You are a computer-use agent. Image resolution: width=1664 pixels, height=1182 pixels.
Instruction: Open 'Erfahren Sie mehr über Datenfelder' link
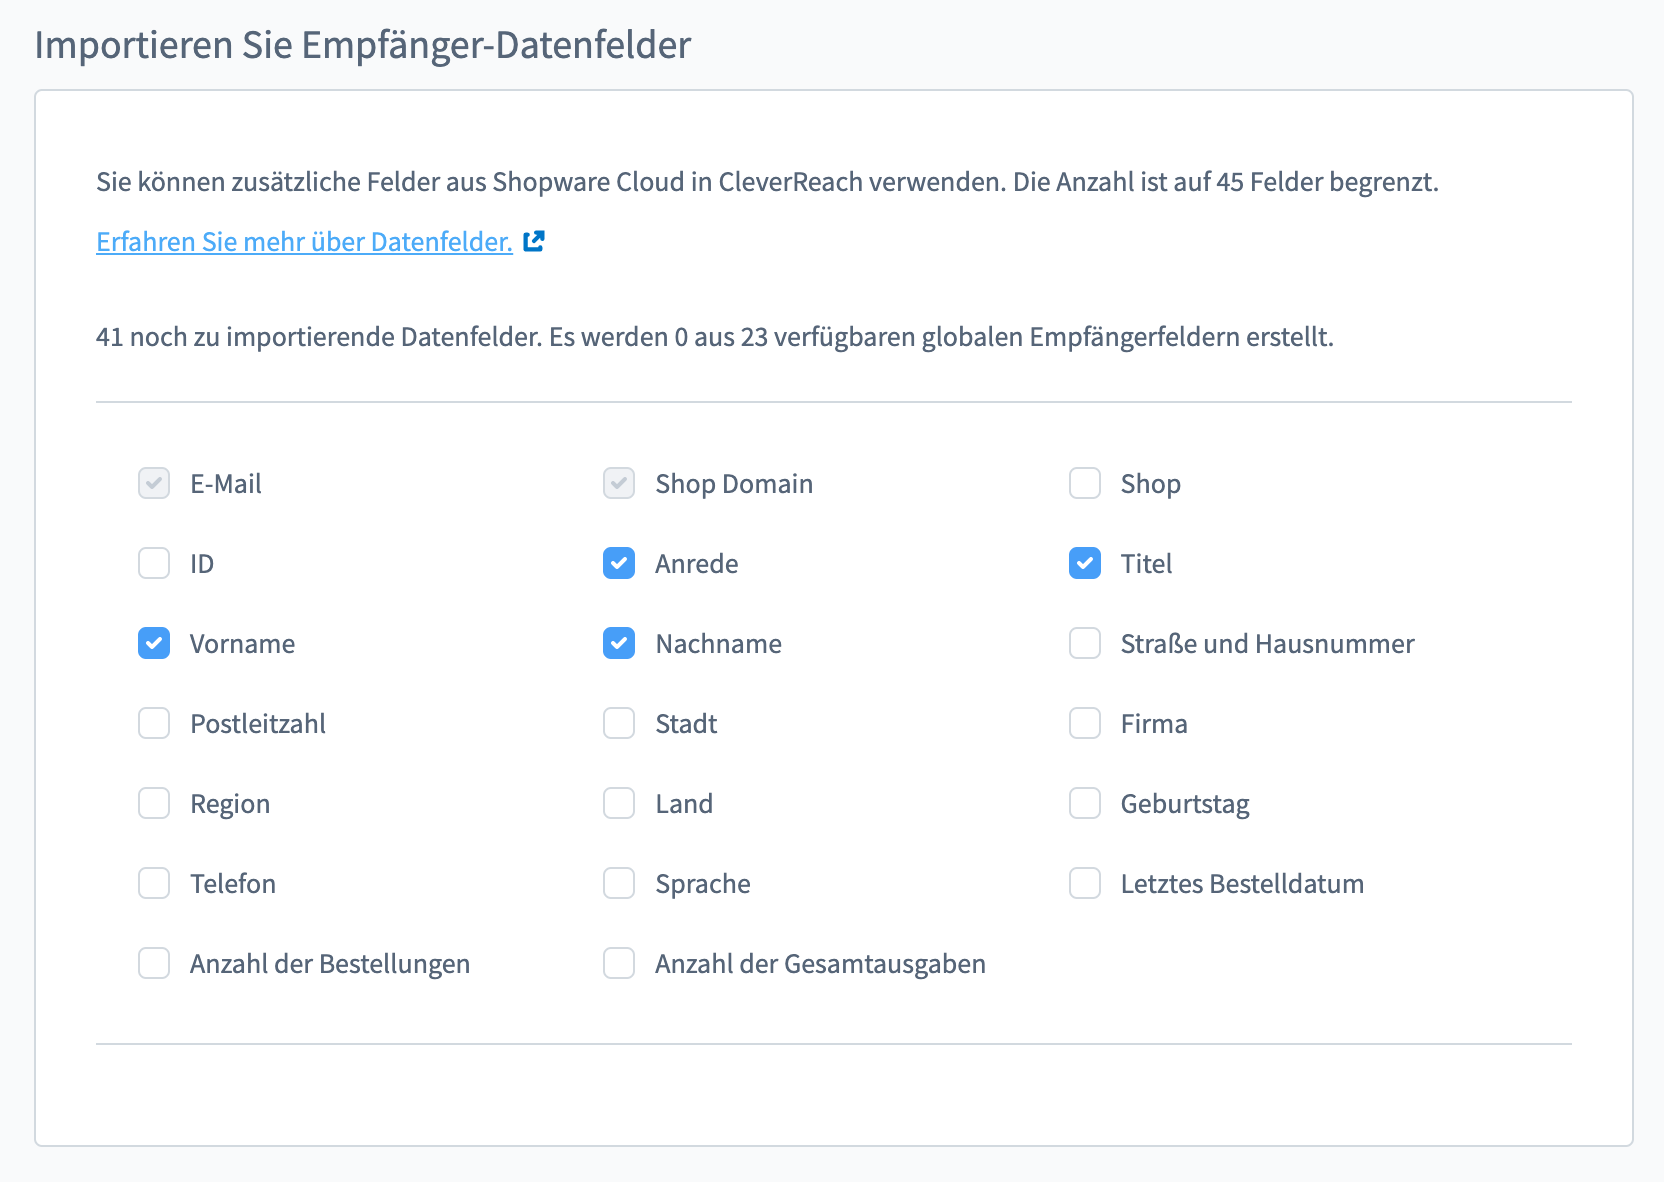tap(304, 242)
